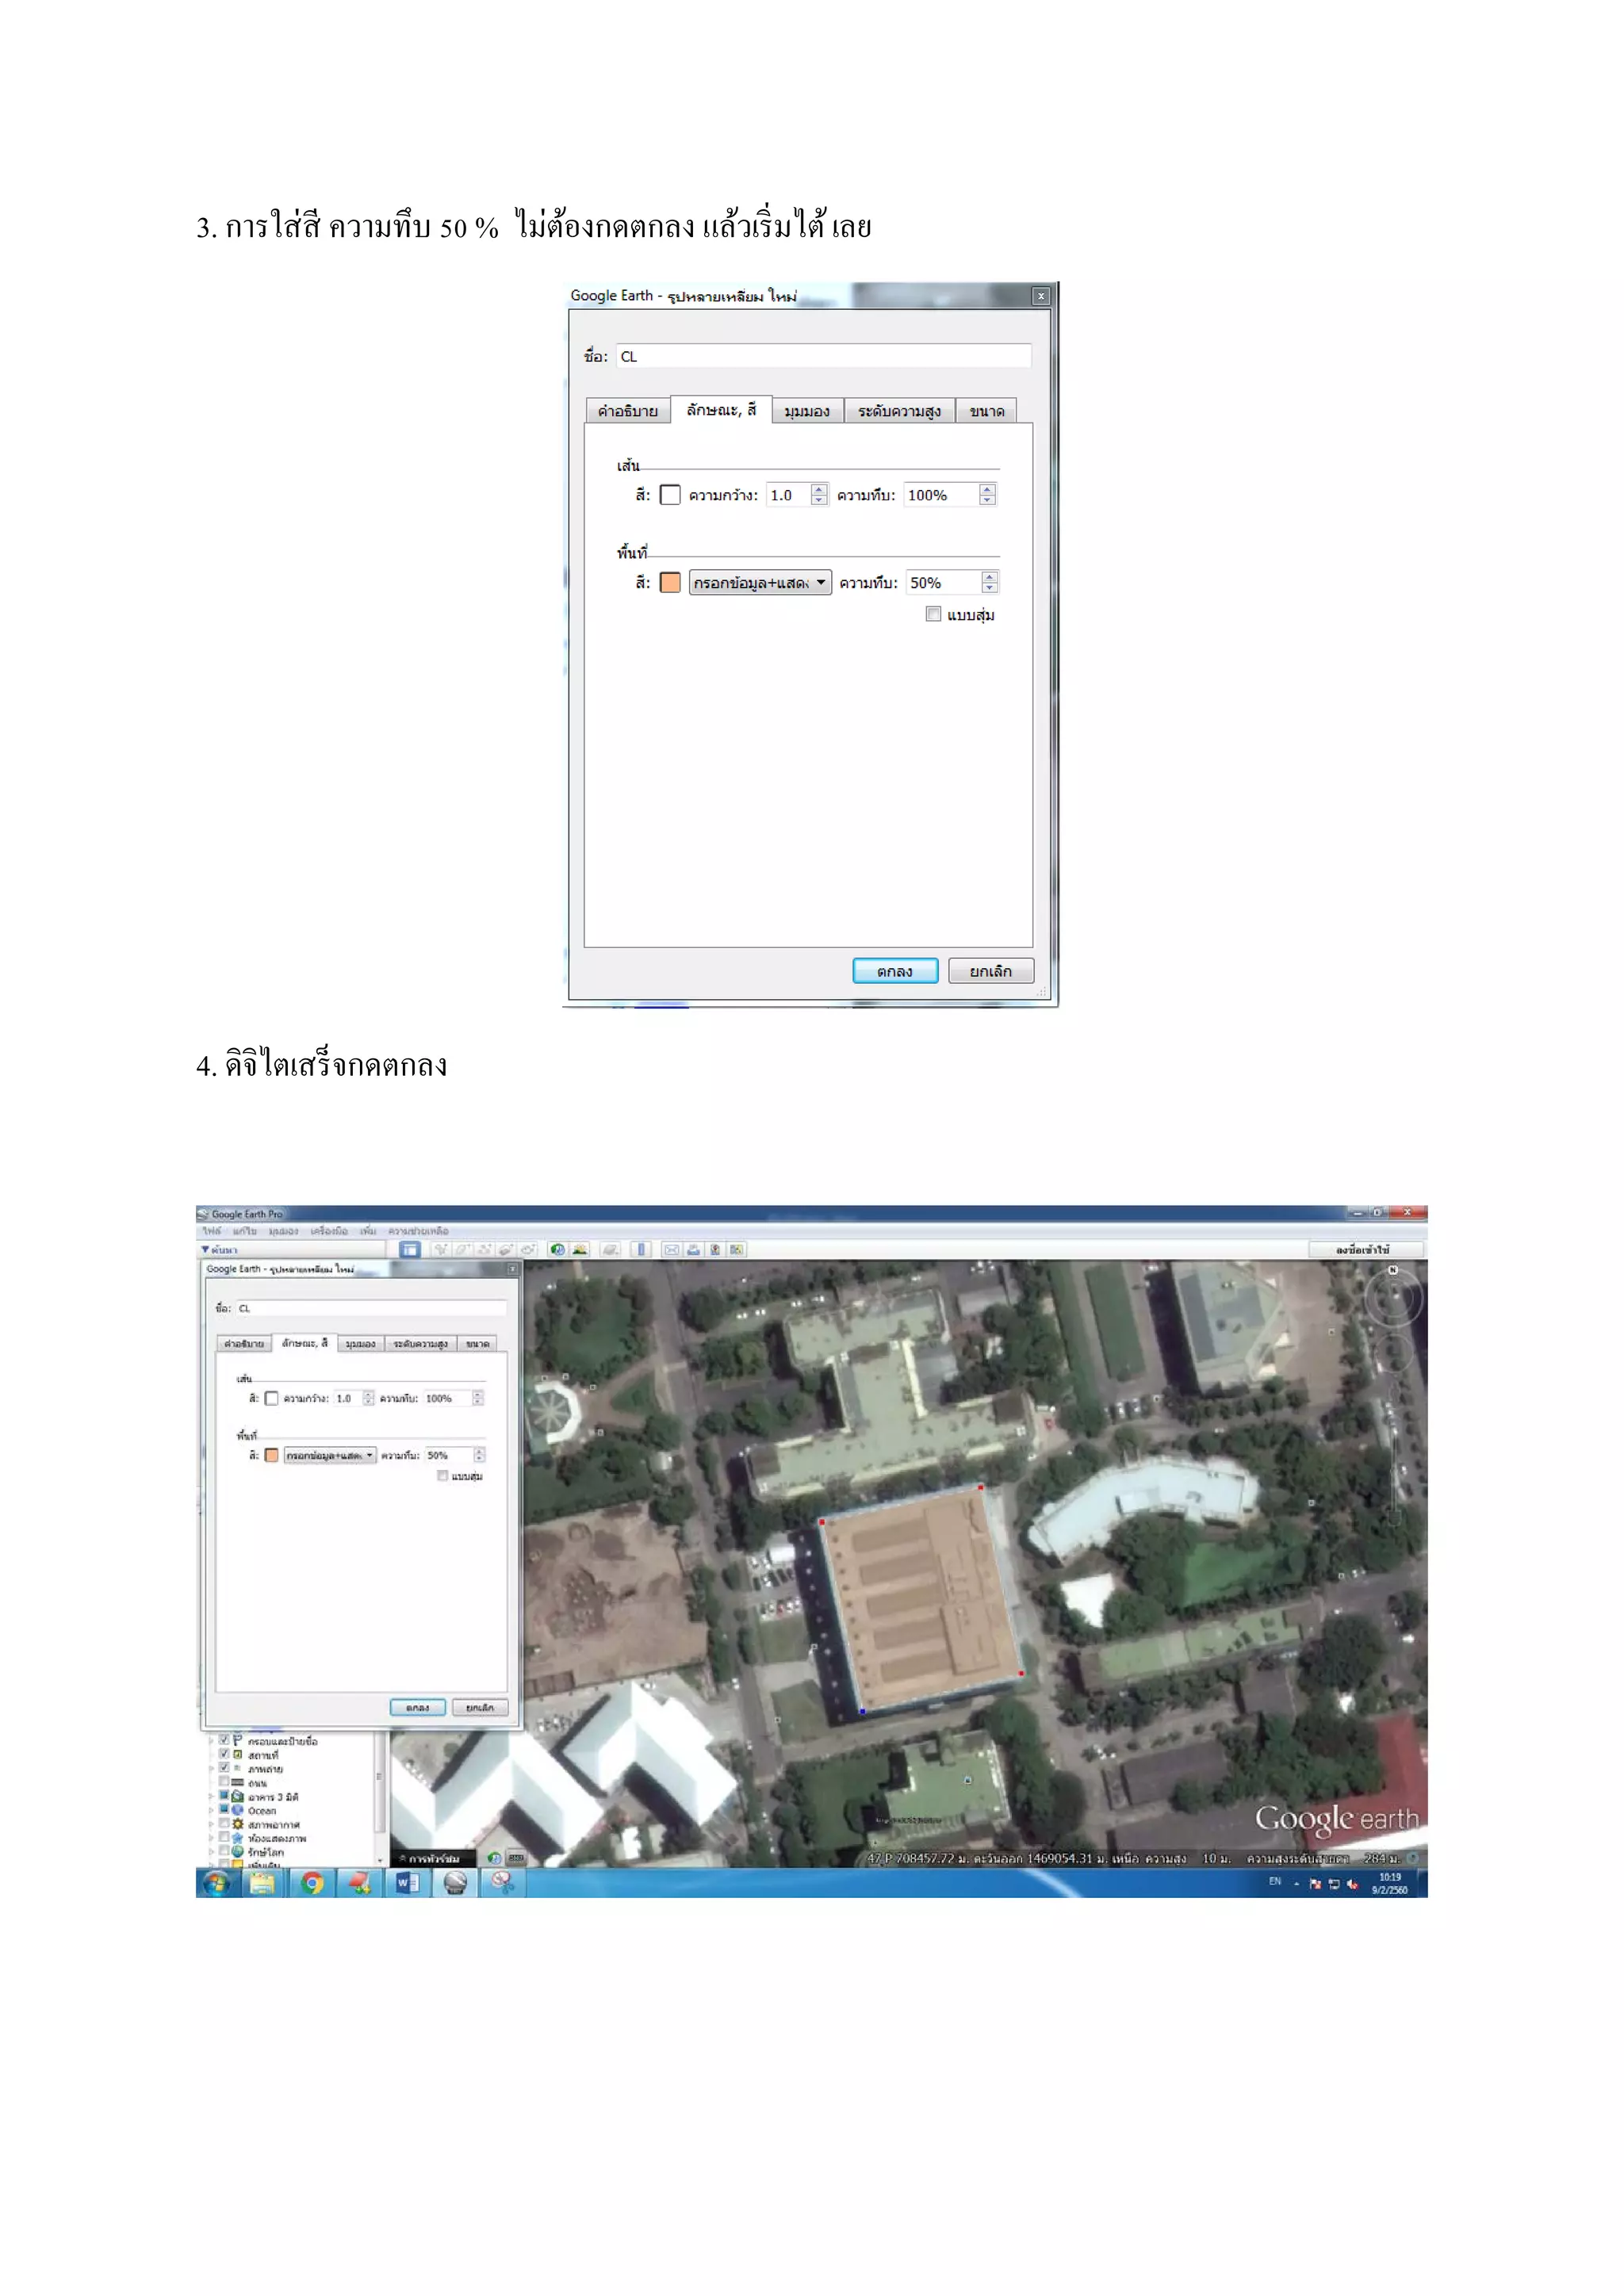
Task: Click the print icon in Google Earth toolbar
Action: (694, 1250)
